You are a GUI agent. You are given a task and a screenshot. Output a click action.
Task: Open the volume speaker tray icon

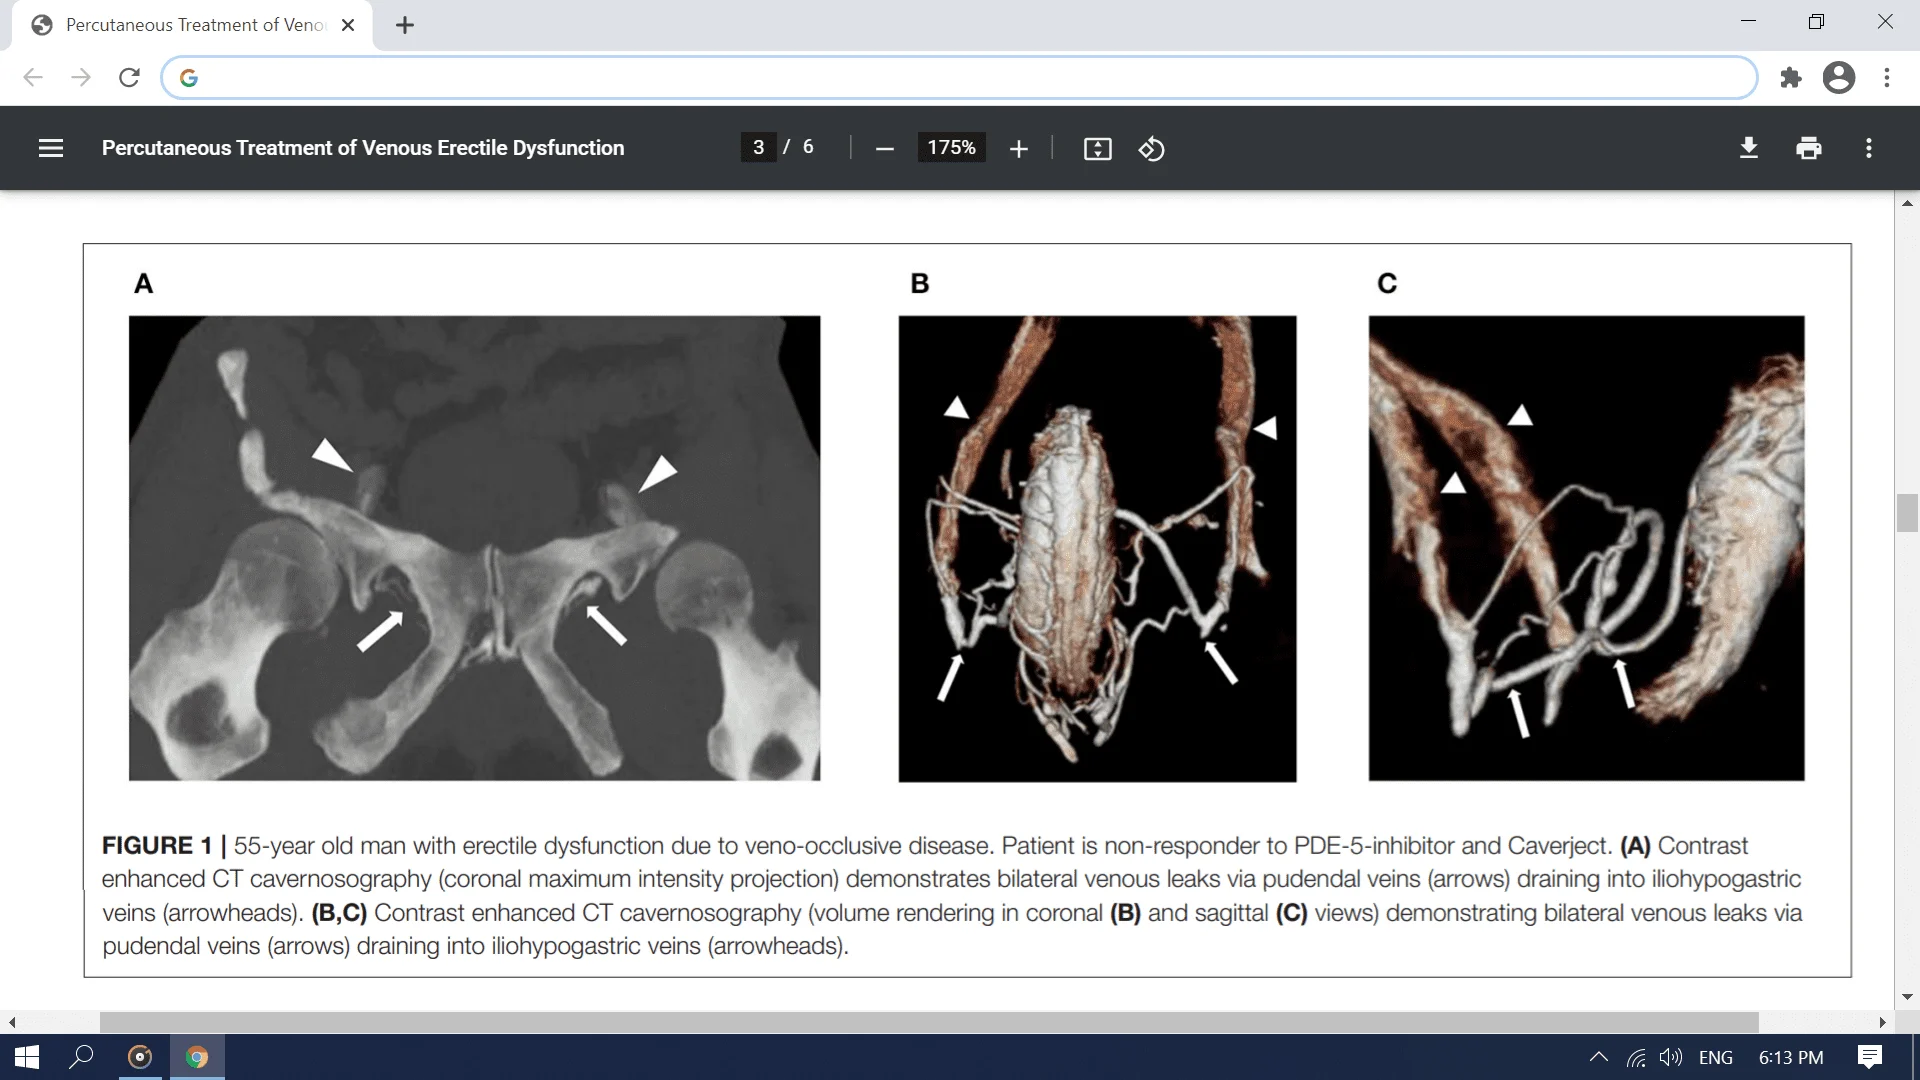(x=1670, y=1057)
